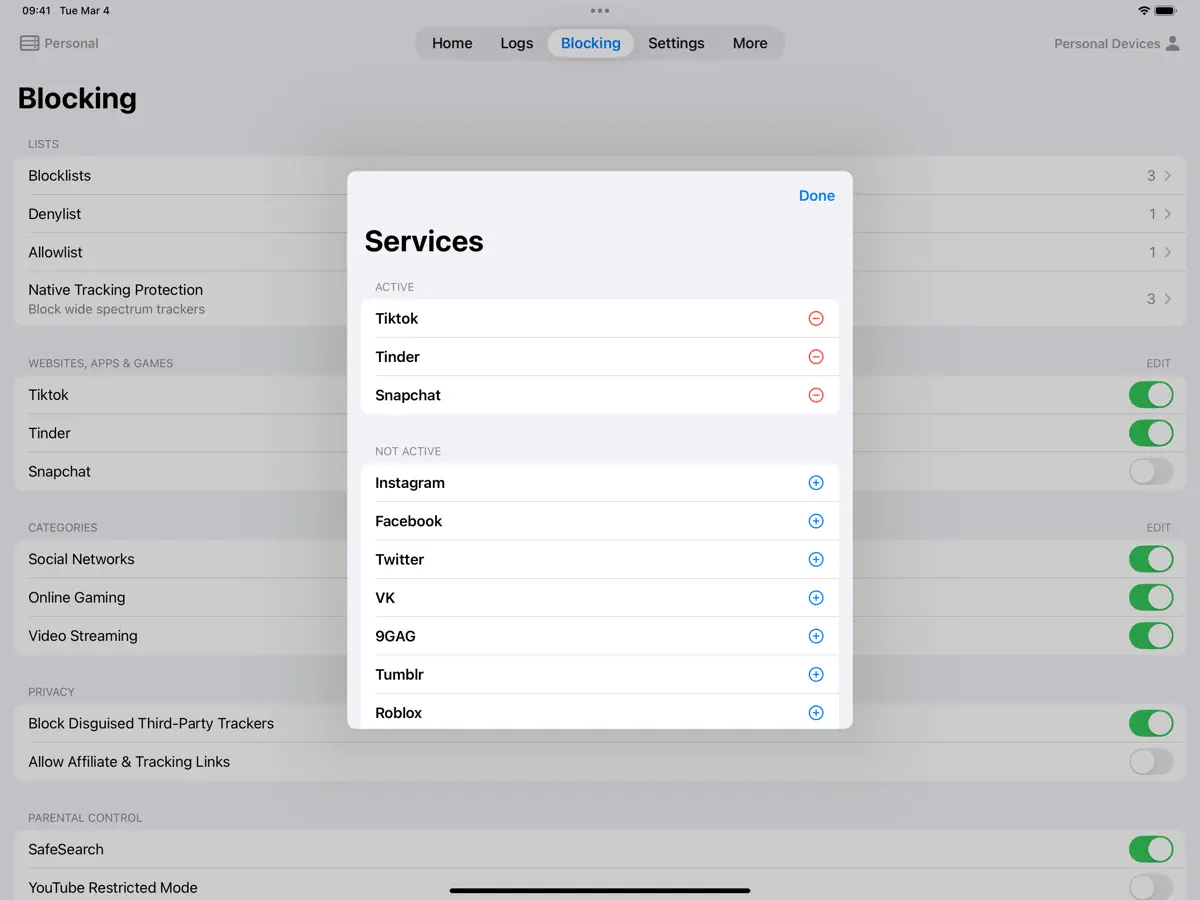Select the Blocking tab
Image resolution: width=1200 pixels, height=900 pixels.
pyautogui.click(x=591, y=43)
